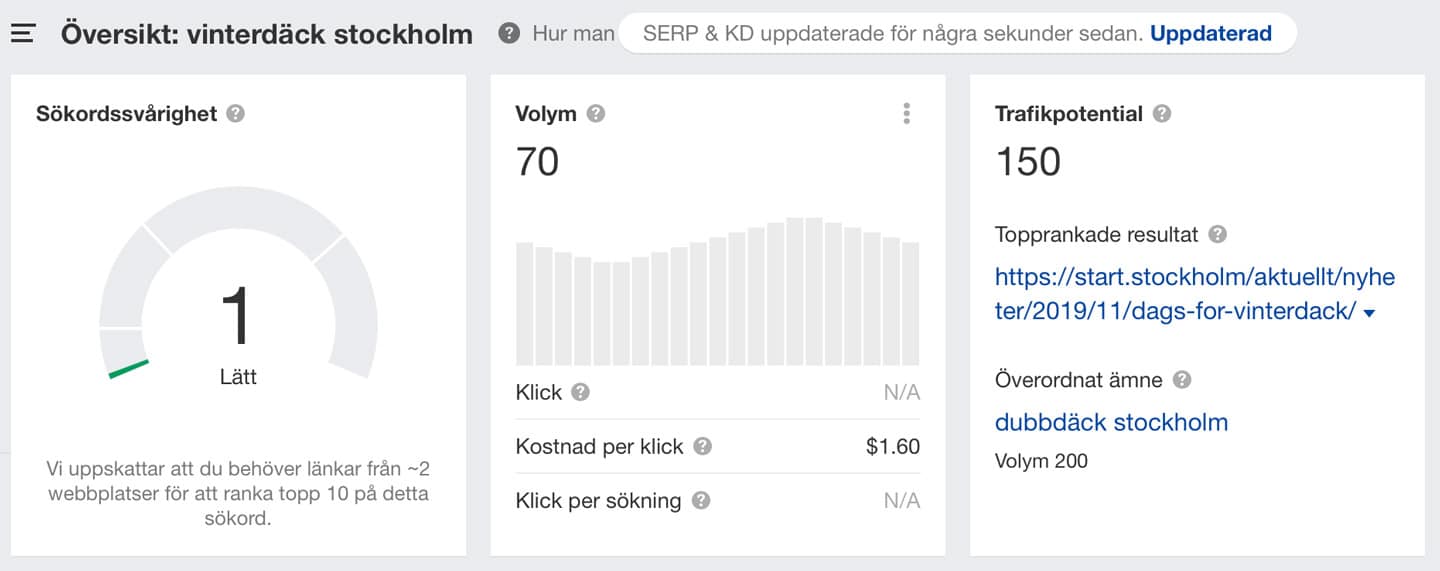Click help icon next to Sökordssvårighet

[x=235, y=114]
